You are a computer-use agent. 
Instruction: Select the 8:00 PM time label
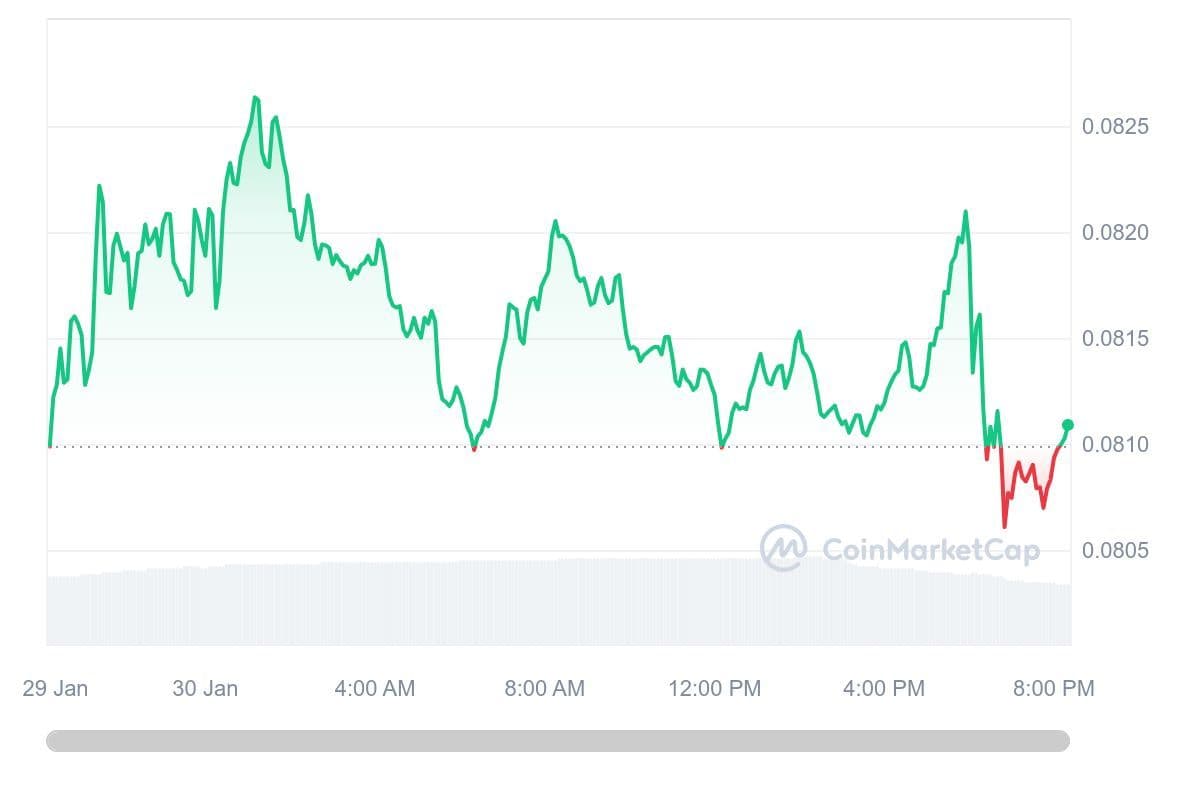pos(1054,689)
